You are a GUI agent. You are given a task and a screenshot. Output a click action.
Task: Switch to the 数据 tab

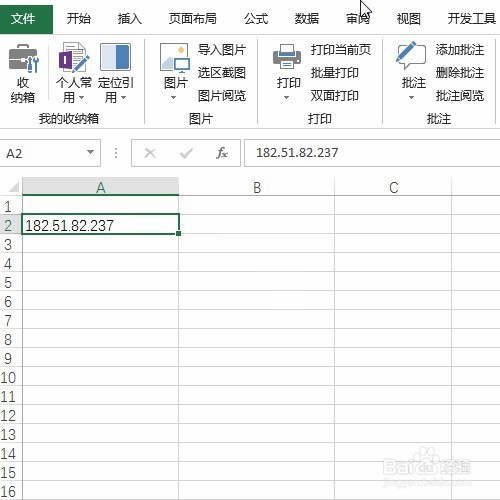307,19
